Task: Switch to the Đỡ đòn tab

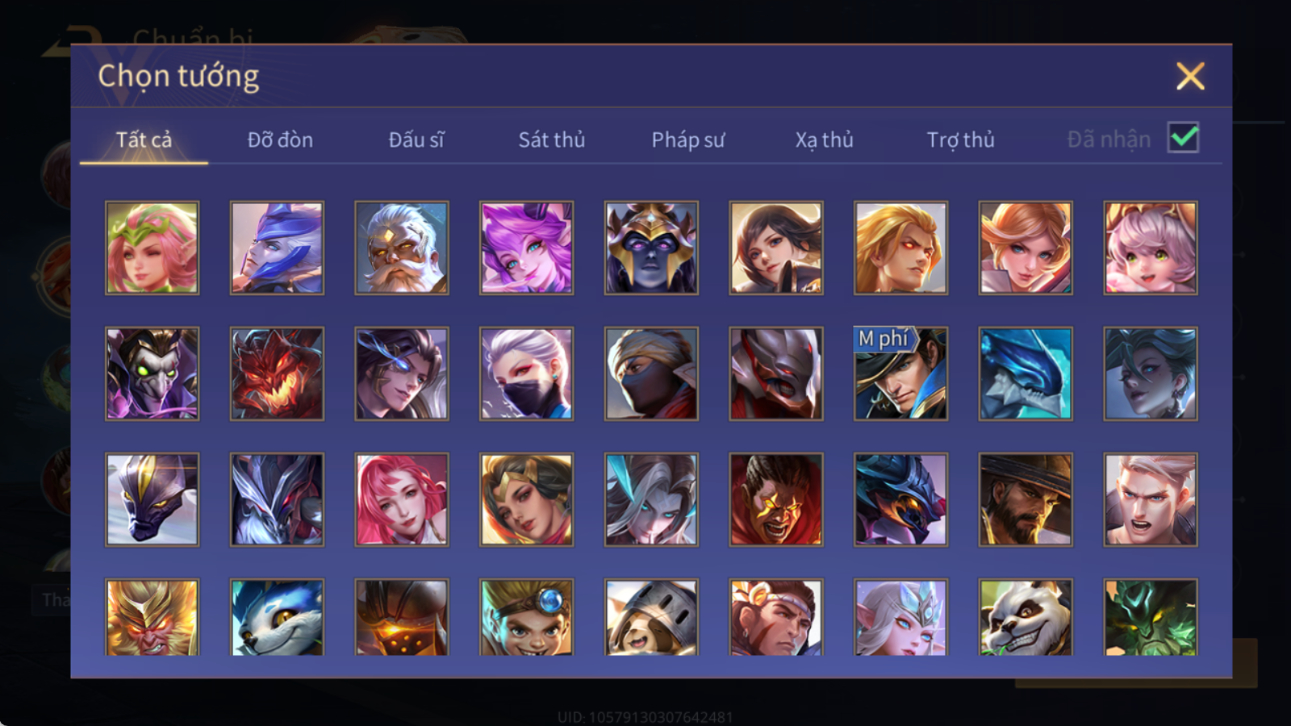Action: [280, 140]
